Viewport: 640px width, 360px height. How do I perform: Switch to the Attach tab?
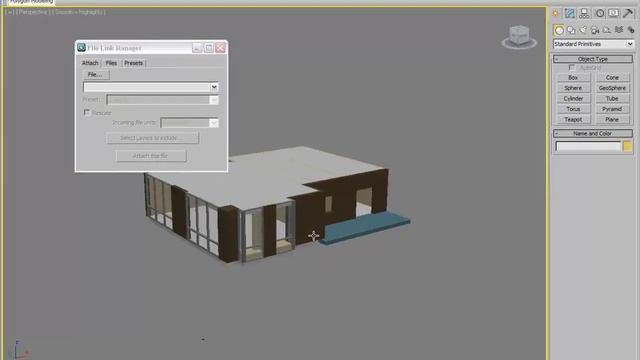click(x=90, y=63)
